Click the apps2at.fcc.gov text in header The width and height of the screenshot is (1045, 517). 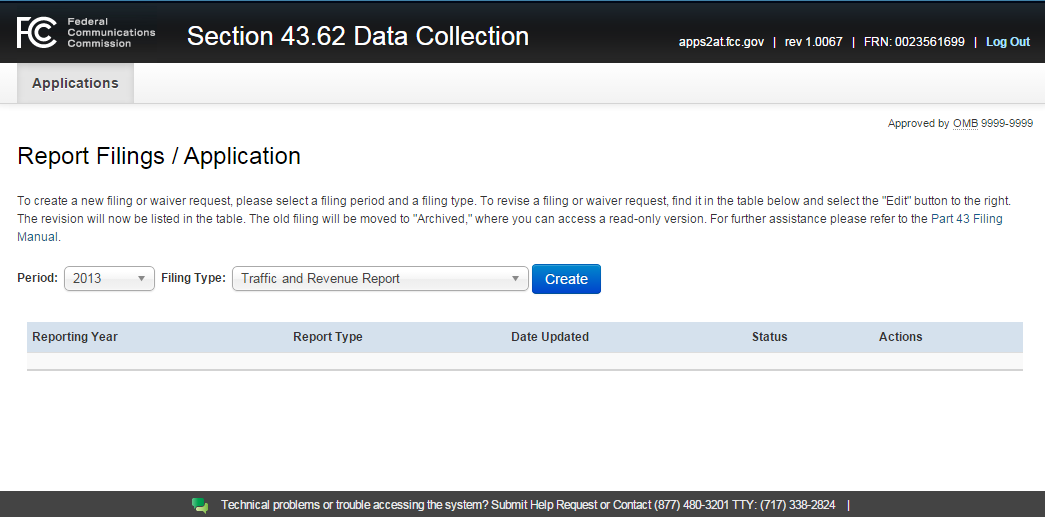click(x=721, y=42)
